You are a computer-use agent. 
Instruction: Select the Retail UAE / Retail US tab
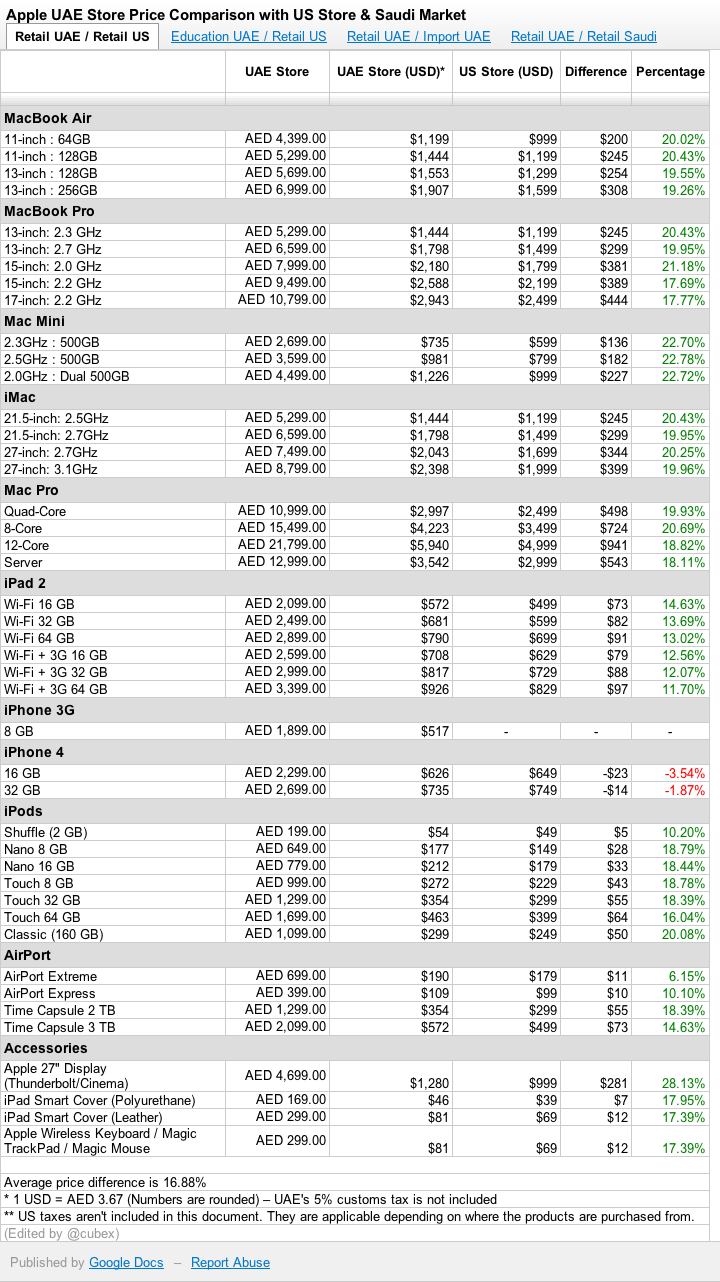[82, 37]
